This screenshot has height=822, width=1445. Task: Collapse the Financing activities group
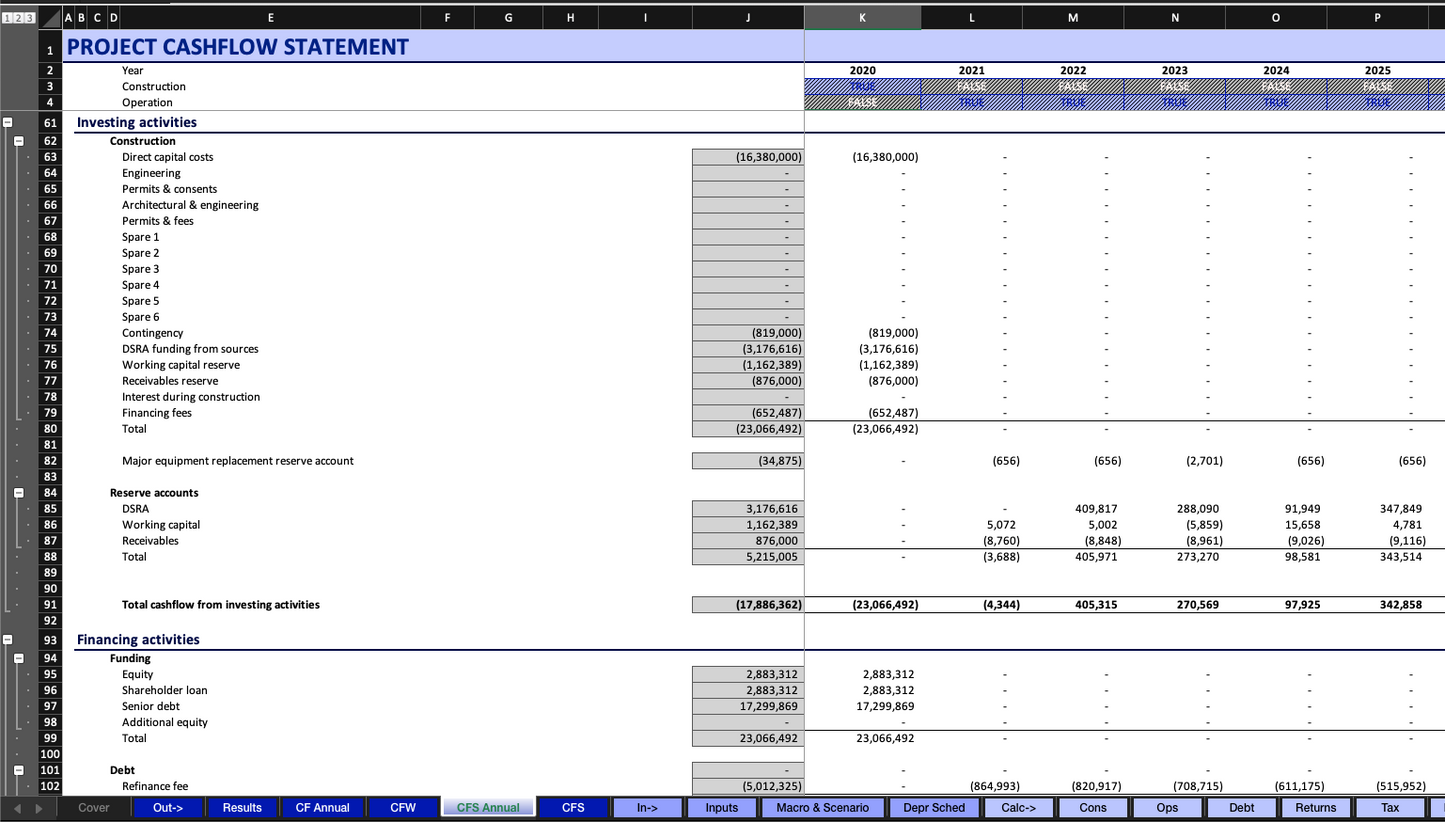(x=8, y=640)
